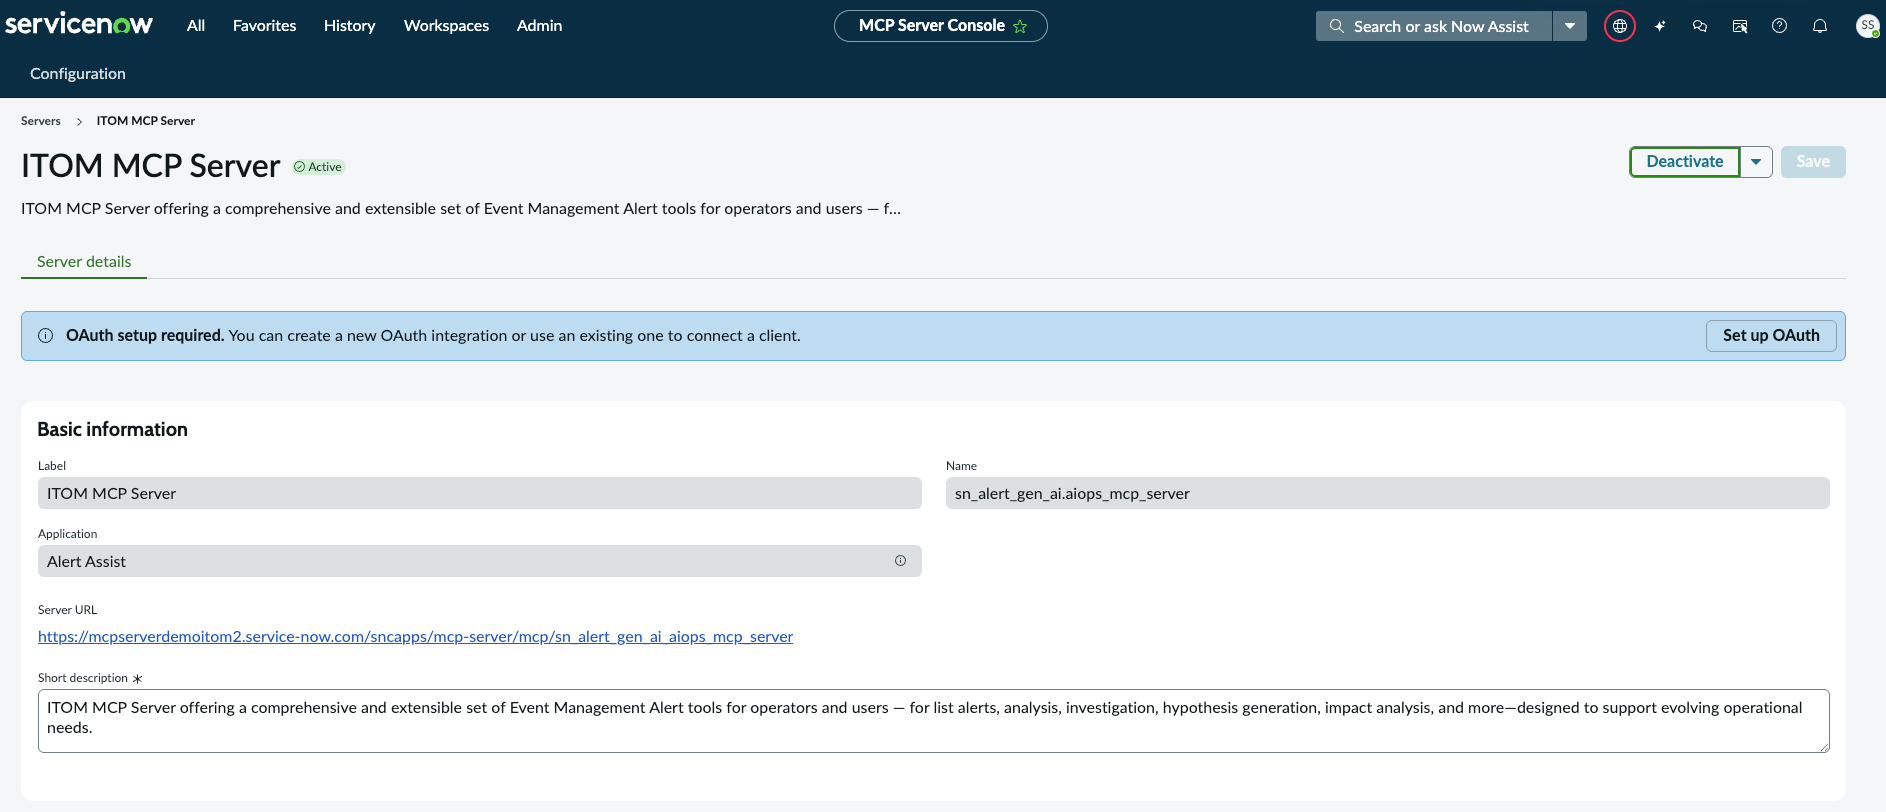
Task: Expand the Deactivate split-button arrow
Action: tap(1756, 162)
